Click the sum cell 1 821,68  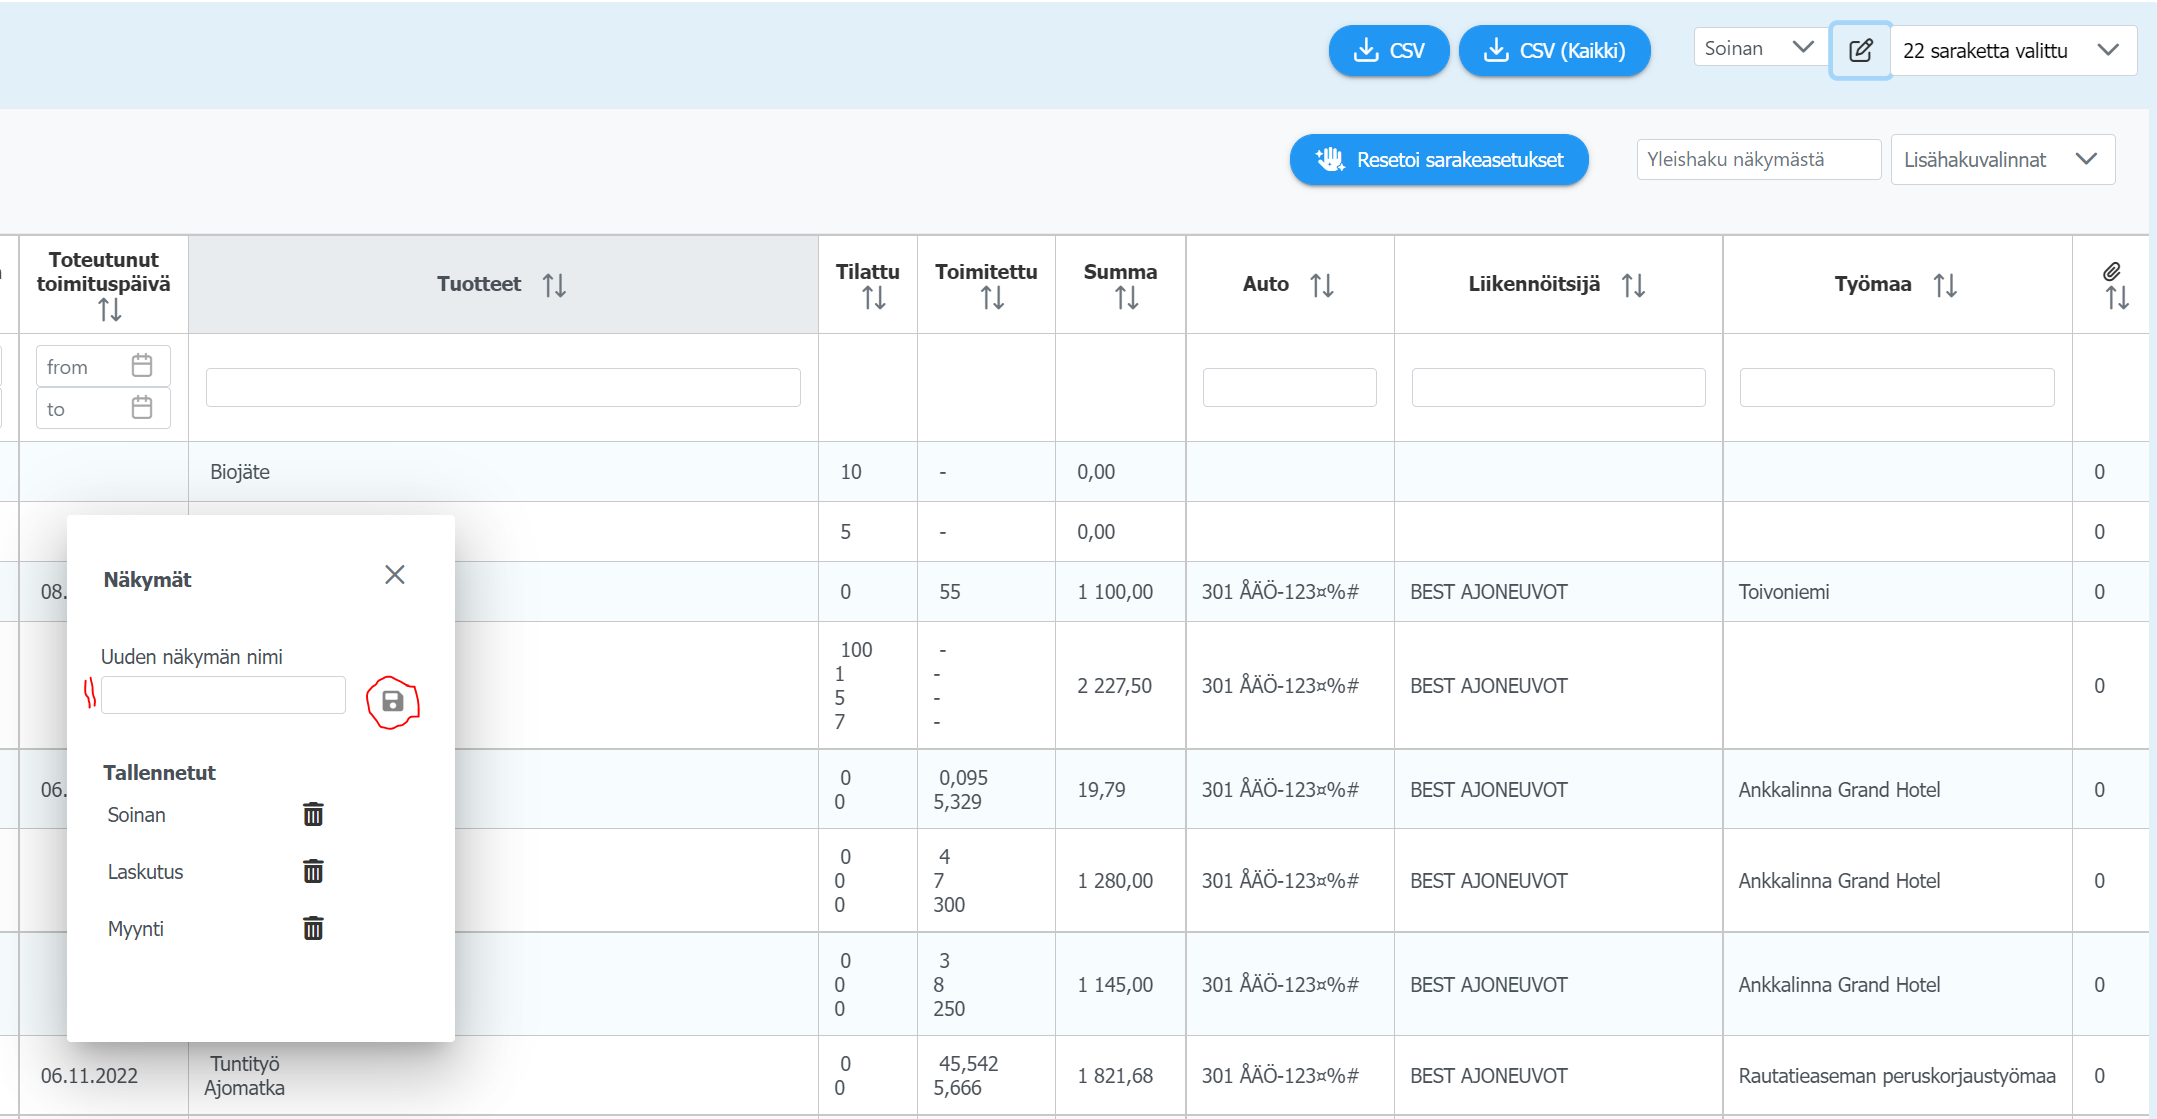click(x=1120, y=1076)
